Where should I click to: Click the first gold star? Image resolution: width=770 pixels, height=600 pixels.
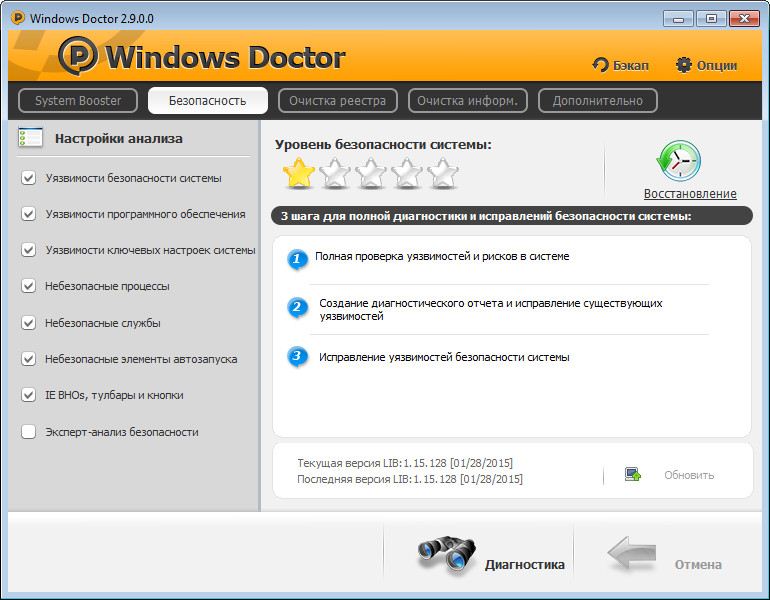[298, 173]
